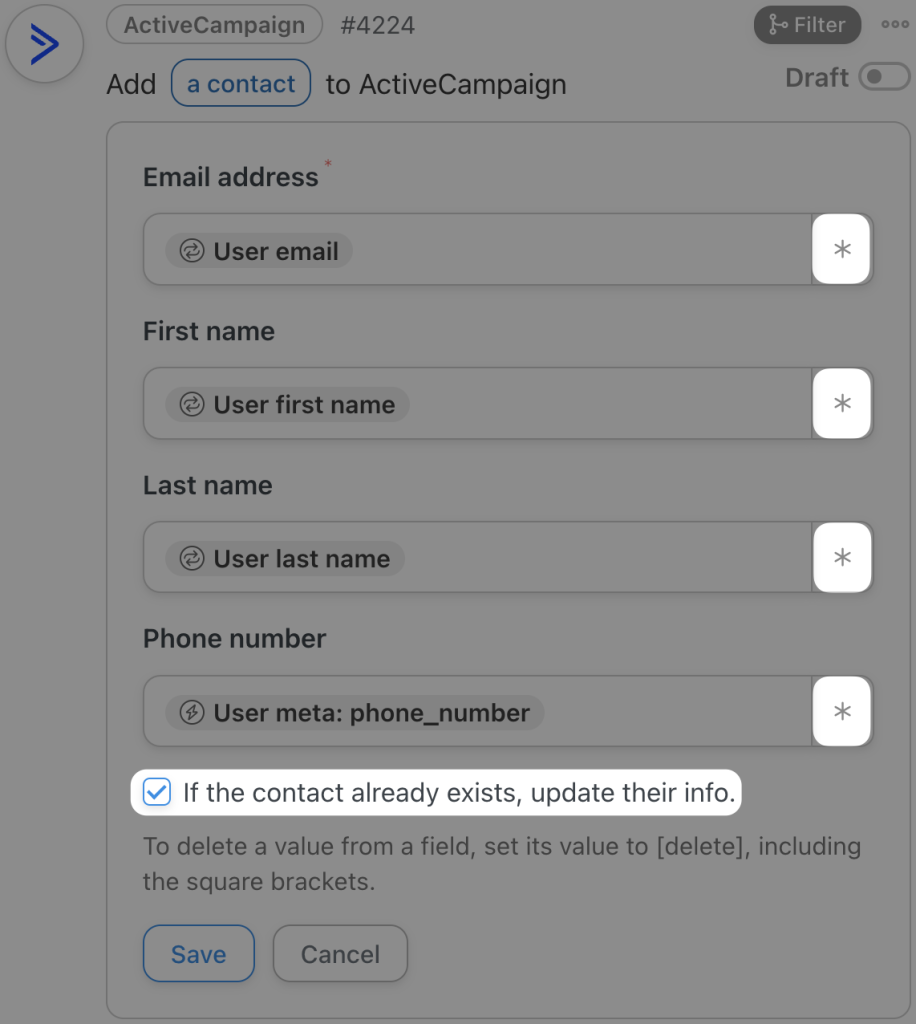Viewport: 916px width, 1024px height.
Task: Uncheck the update existing contact checkbox
Action: pyautogui.click(x=157, y=792)
